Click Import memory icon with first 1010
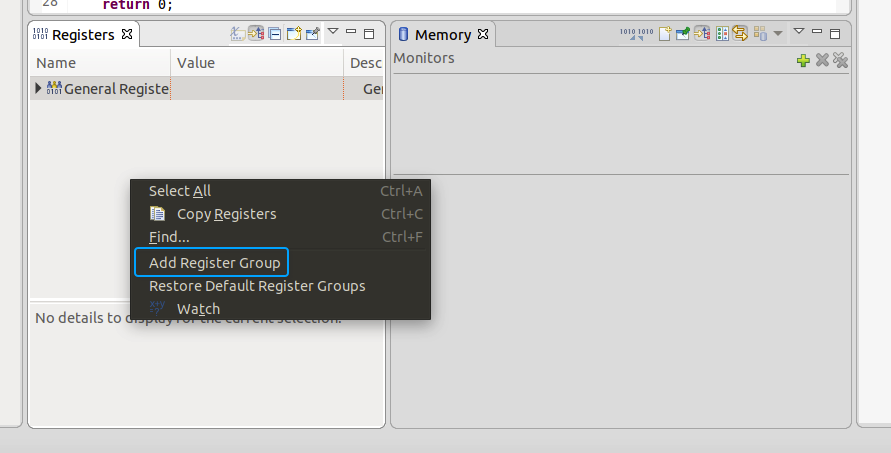 [628, 34]
